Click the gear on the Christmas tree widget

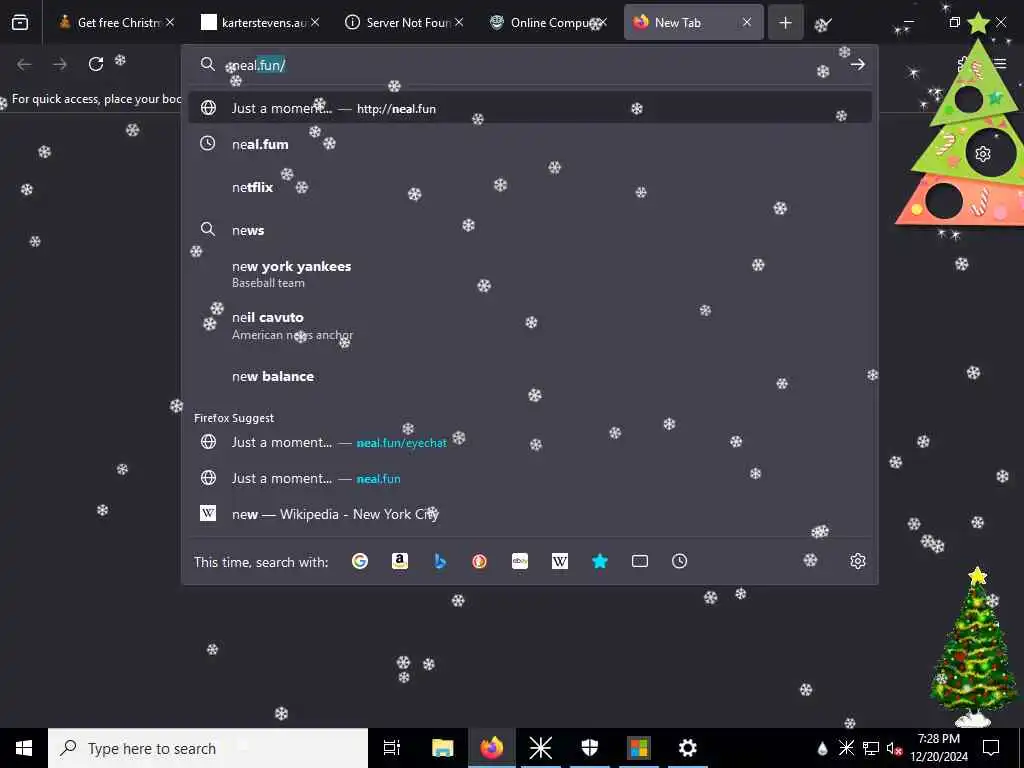(983, 153)
